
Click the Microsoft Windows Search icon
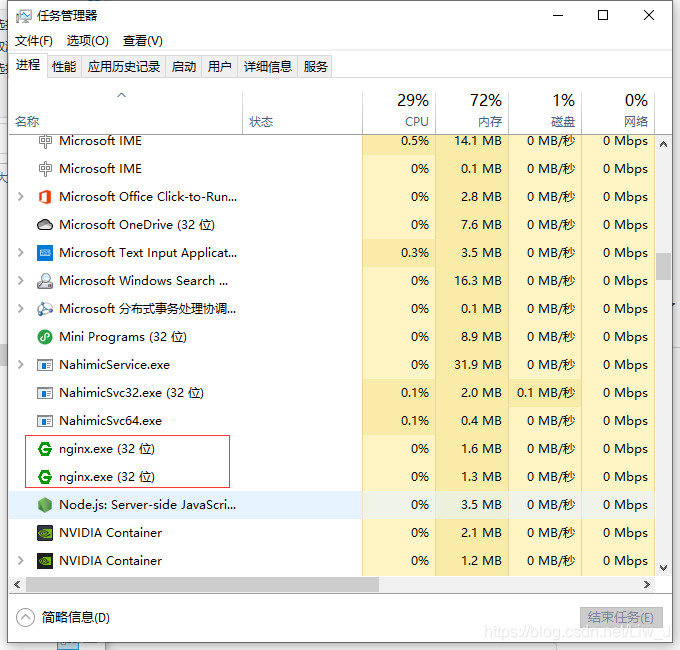45,281
